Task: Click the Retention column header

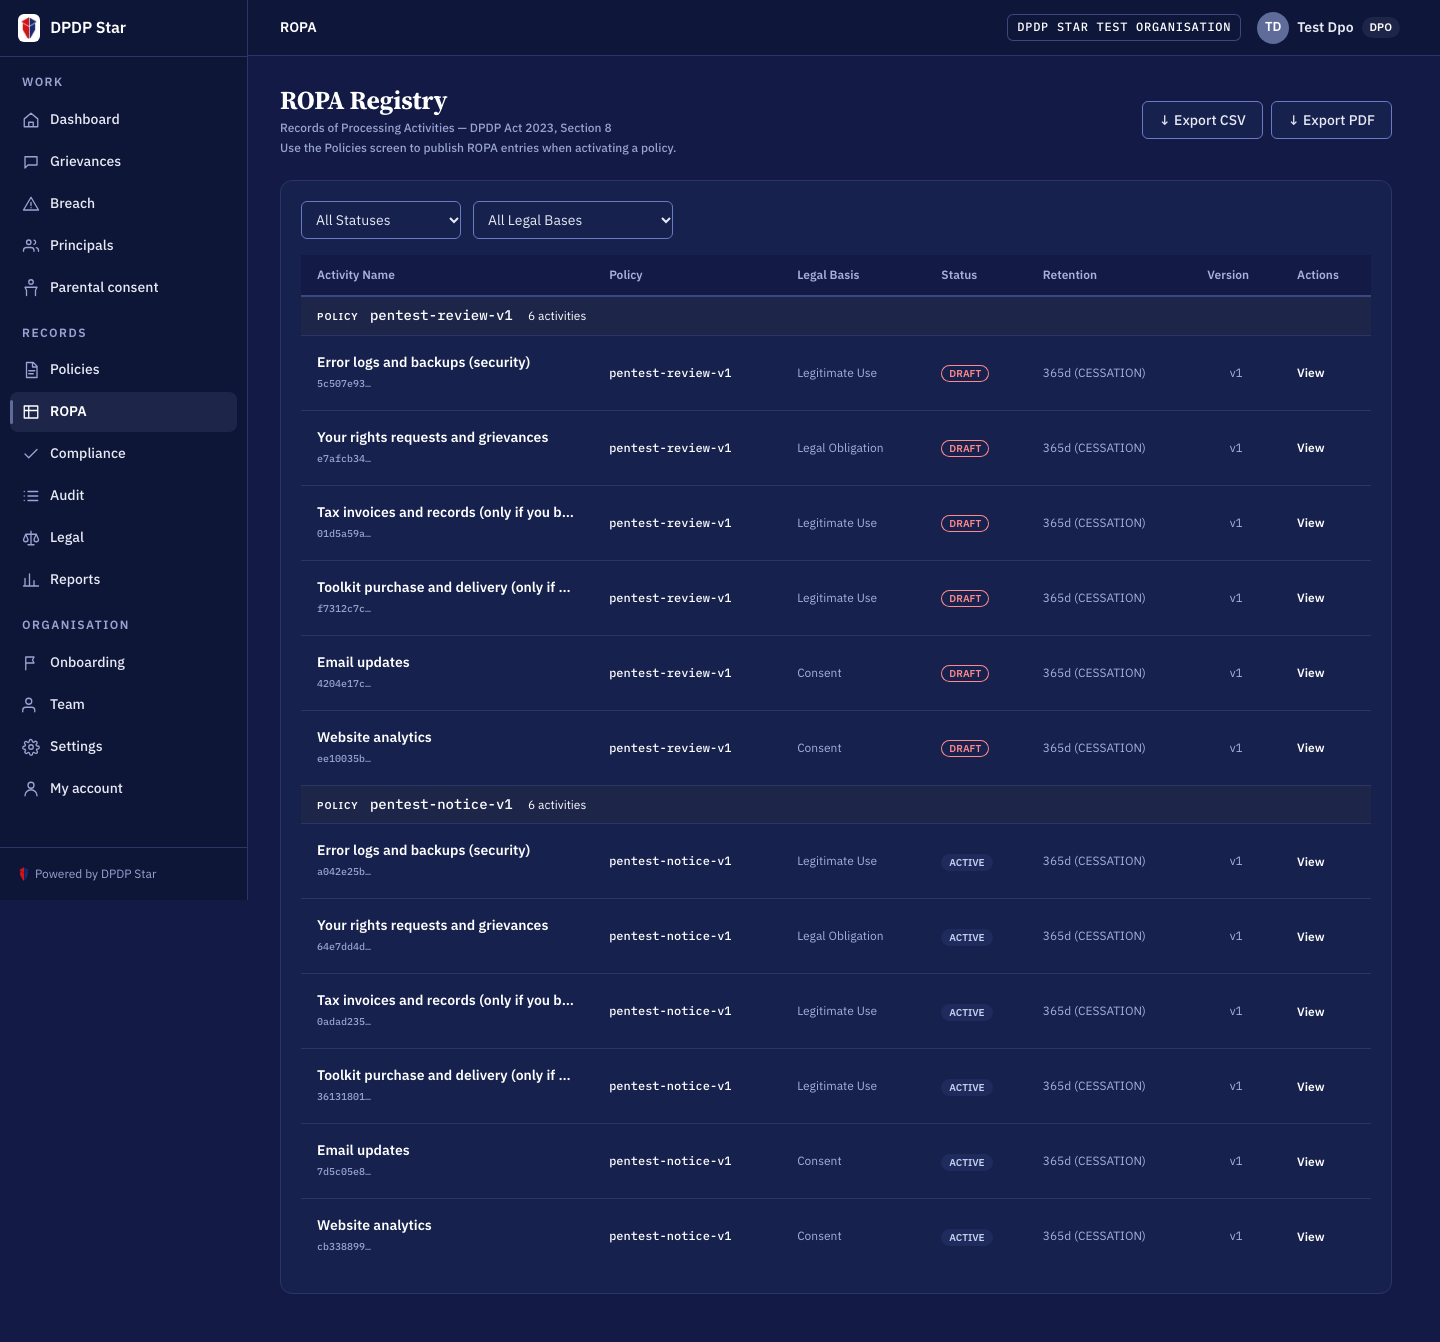Action: [1070, 275]
